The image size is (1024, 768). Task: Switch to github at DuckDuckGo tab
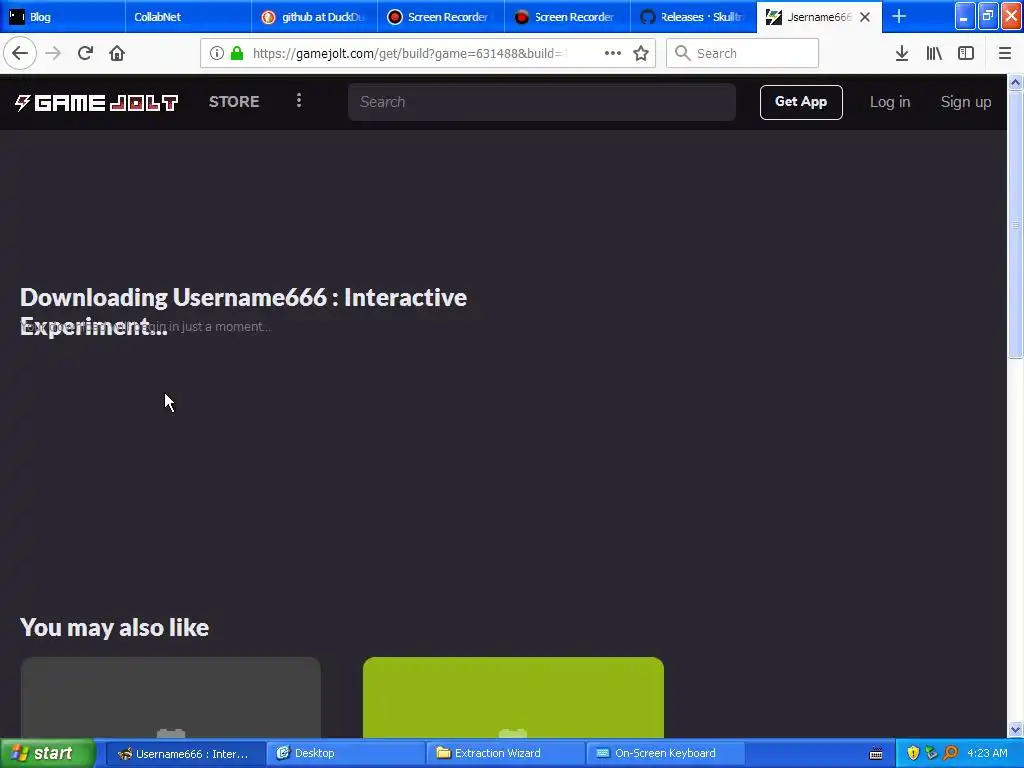tap(314, 16)
